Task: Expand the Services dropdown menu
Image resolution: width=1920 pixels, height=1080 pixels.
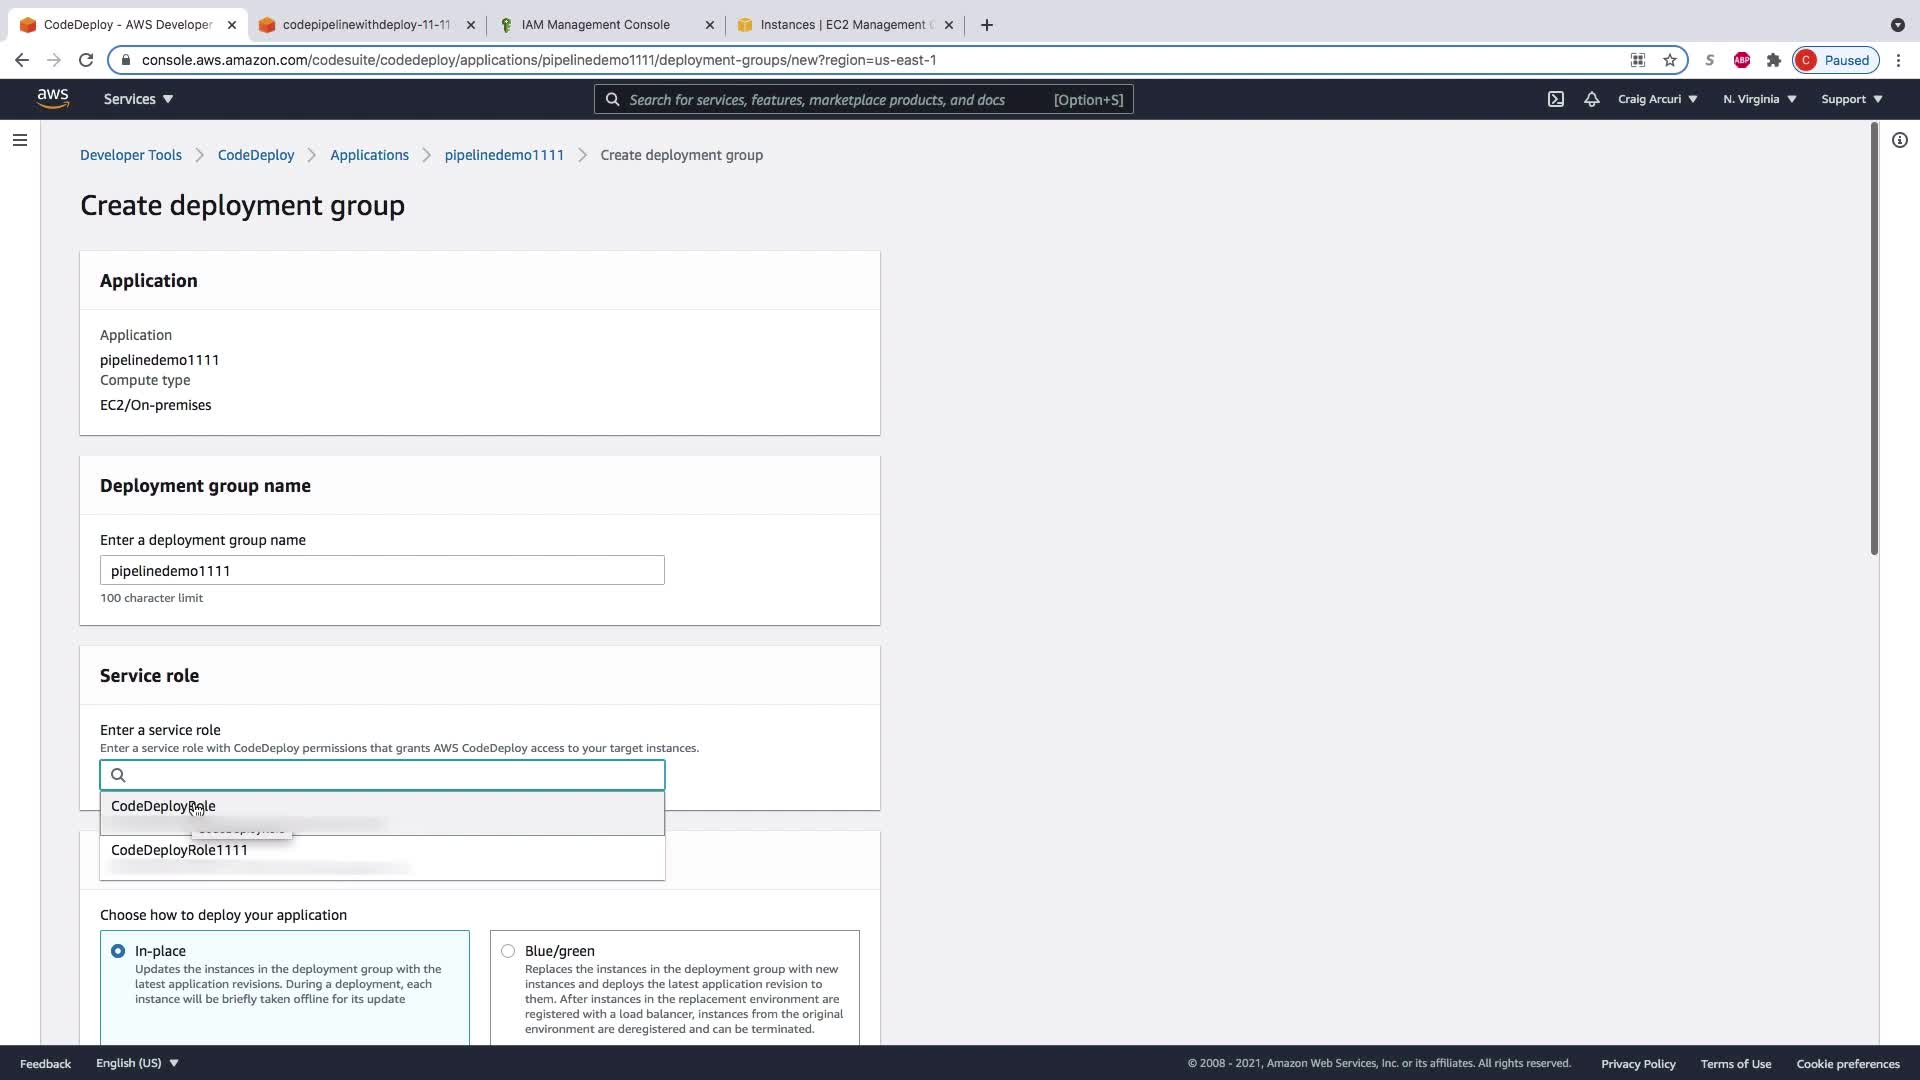Action: (138, 99)
